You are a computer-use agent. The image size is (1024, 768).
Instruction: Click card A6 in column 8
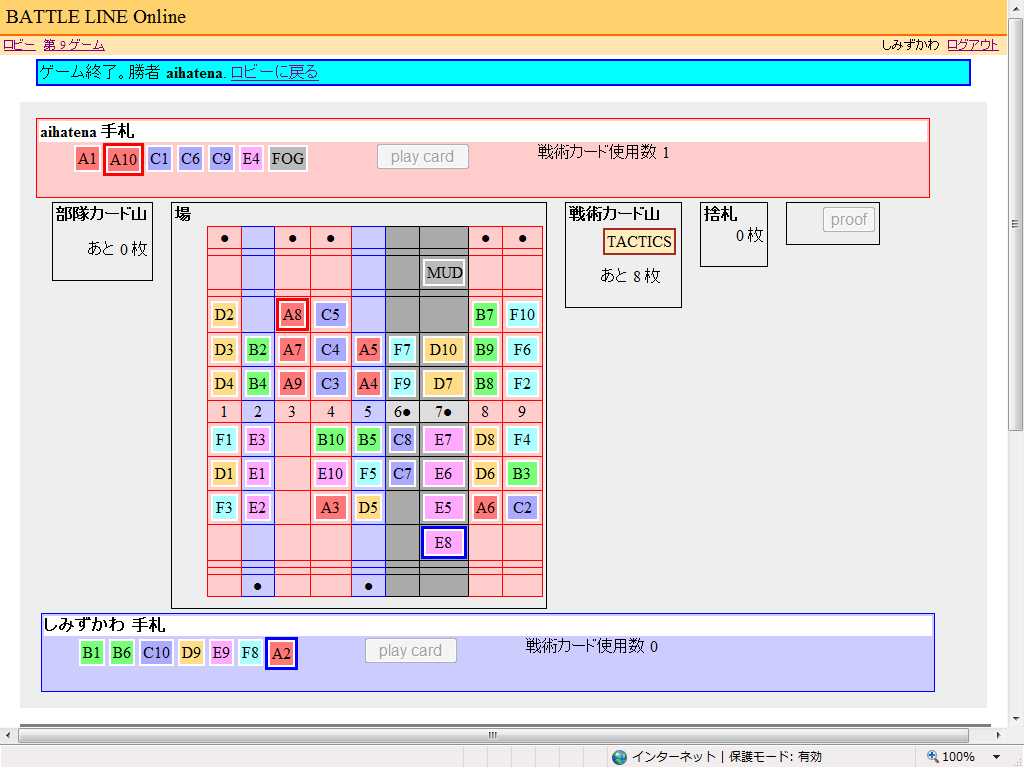tap(485, 507)
